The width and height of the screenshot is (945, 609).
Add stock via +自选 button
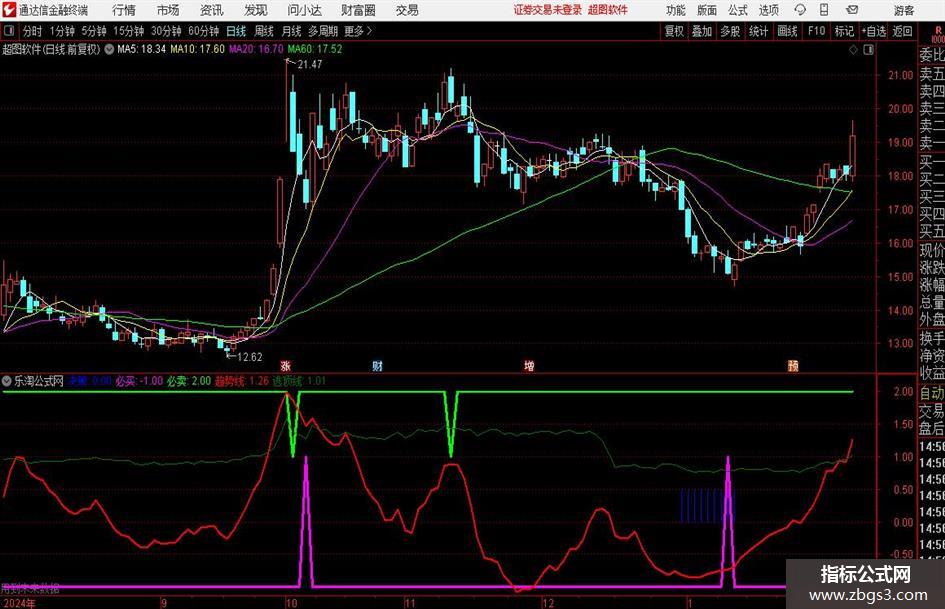pos(874,31)
